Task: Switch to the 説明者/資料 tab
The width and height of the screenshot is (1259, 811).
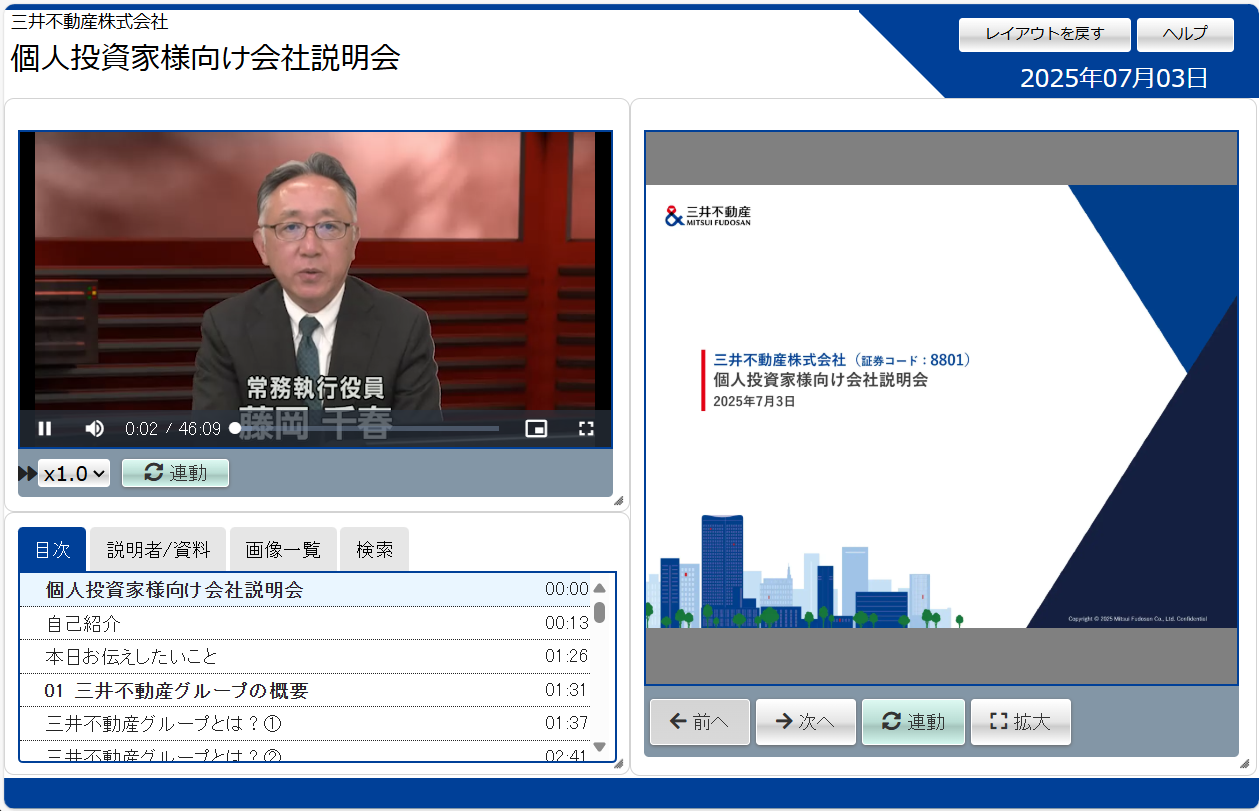Action: (x=159, y=549)
